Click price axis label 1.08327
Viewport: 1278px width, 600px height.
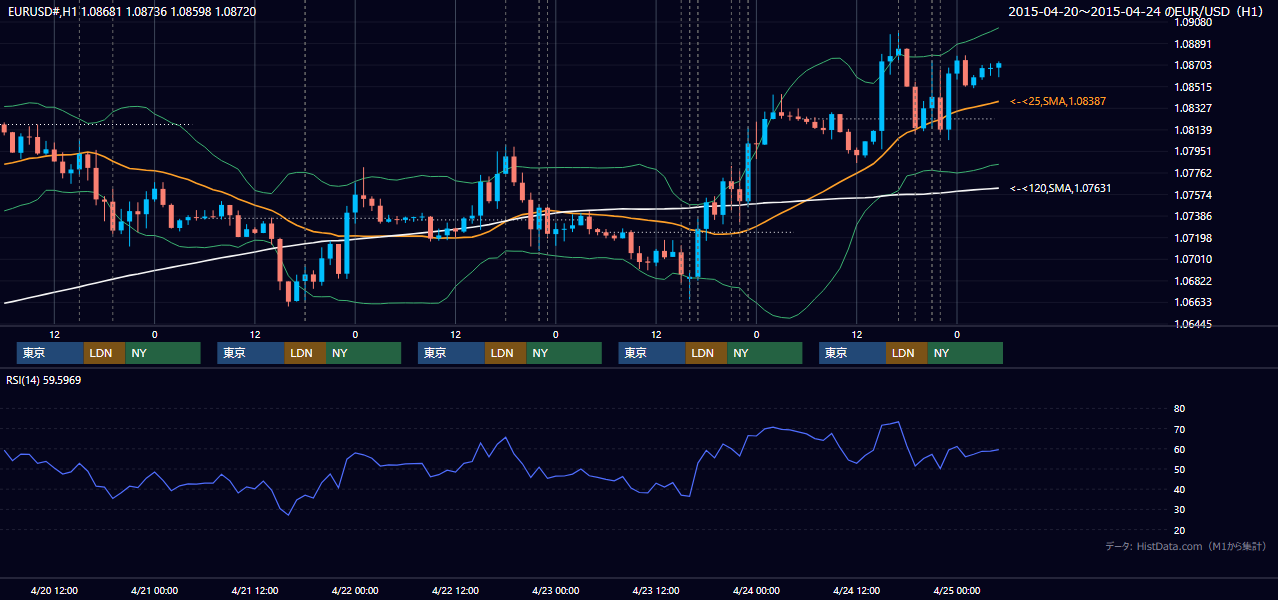point(1192,108)
